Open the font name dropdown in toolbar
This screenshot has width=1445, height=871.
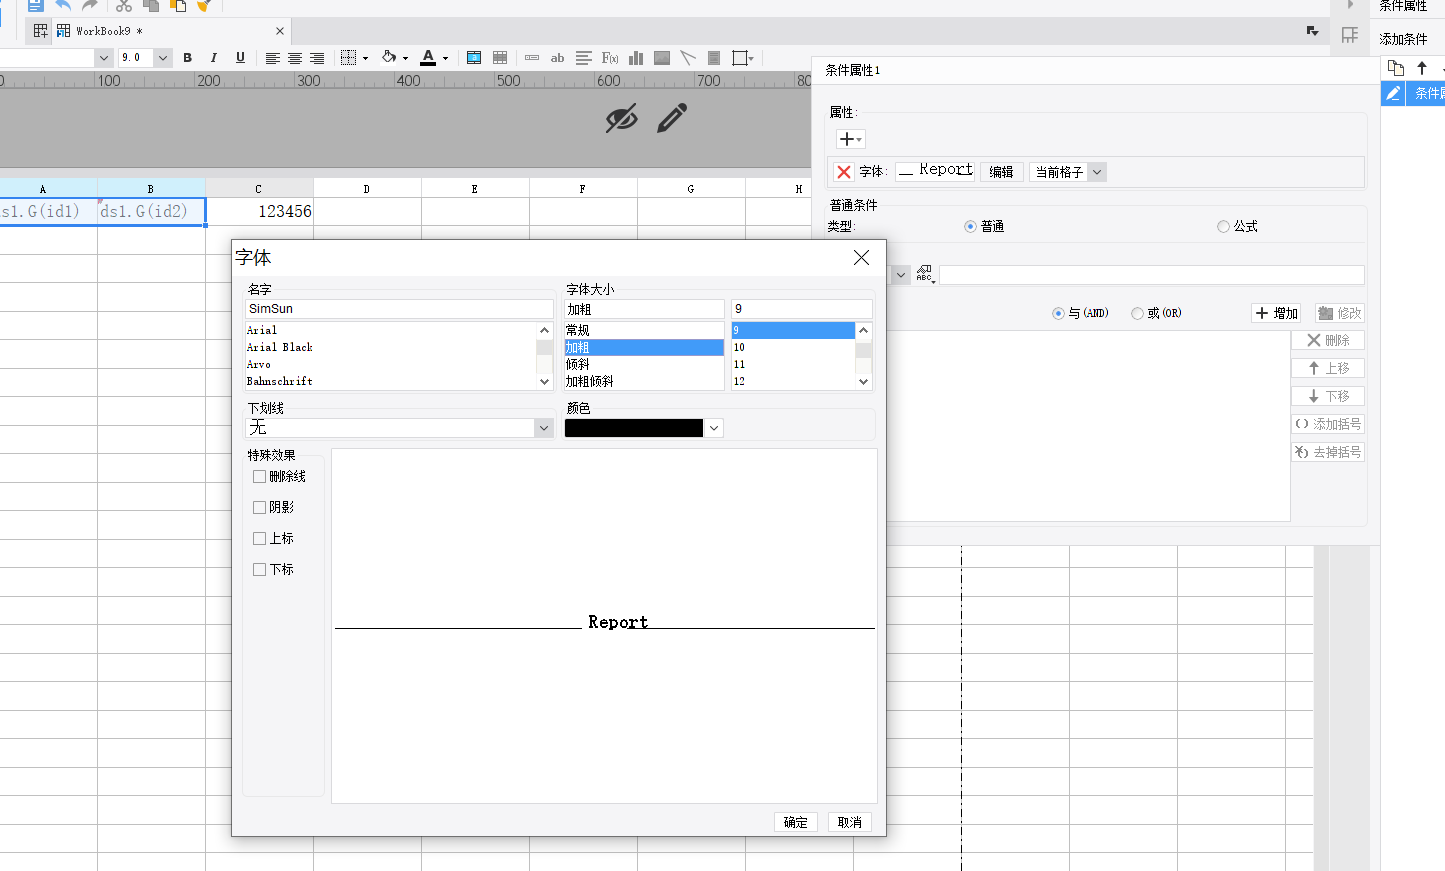(x=103, y=58)
